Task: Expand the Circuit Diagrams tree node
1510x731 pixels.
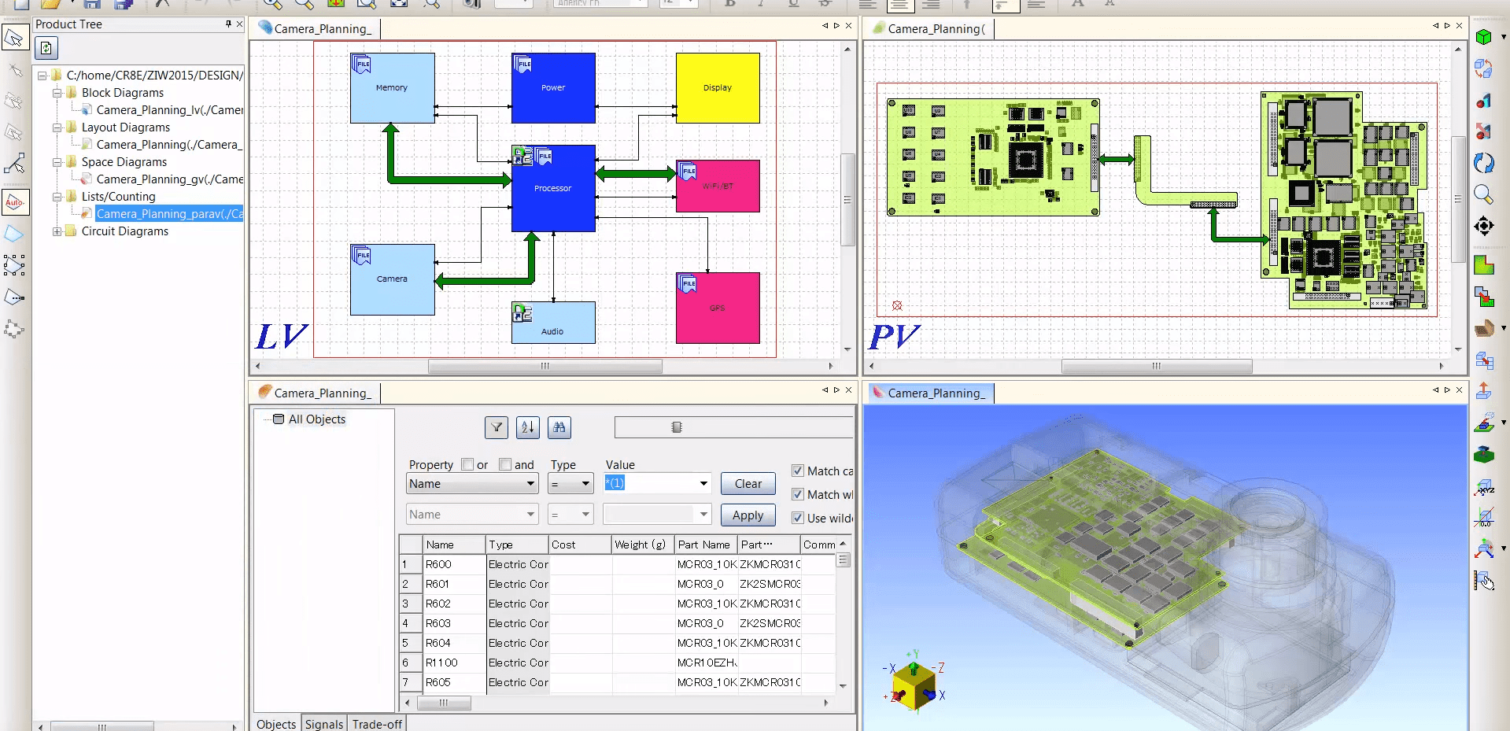Action: [57, 231]
